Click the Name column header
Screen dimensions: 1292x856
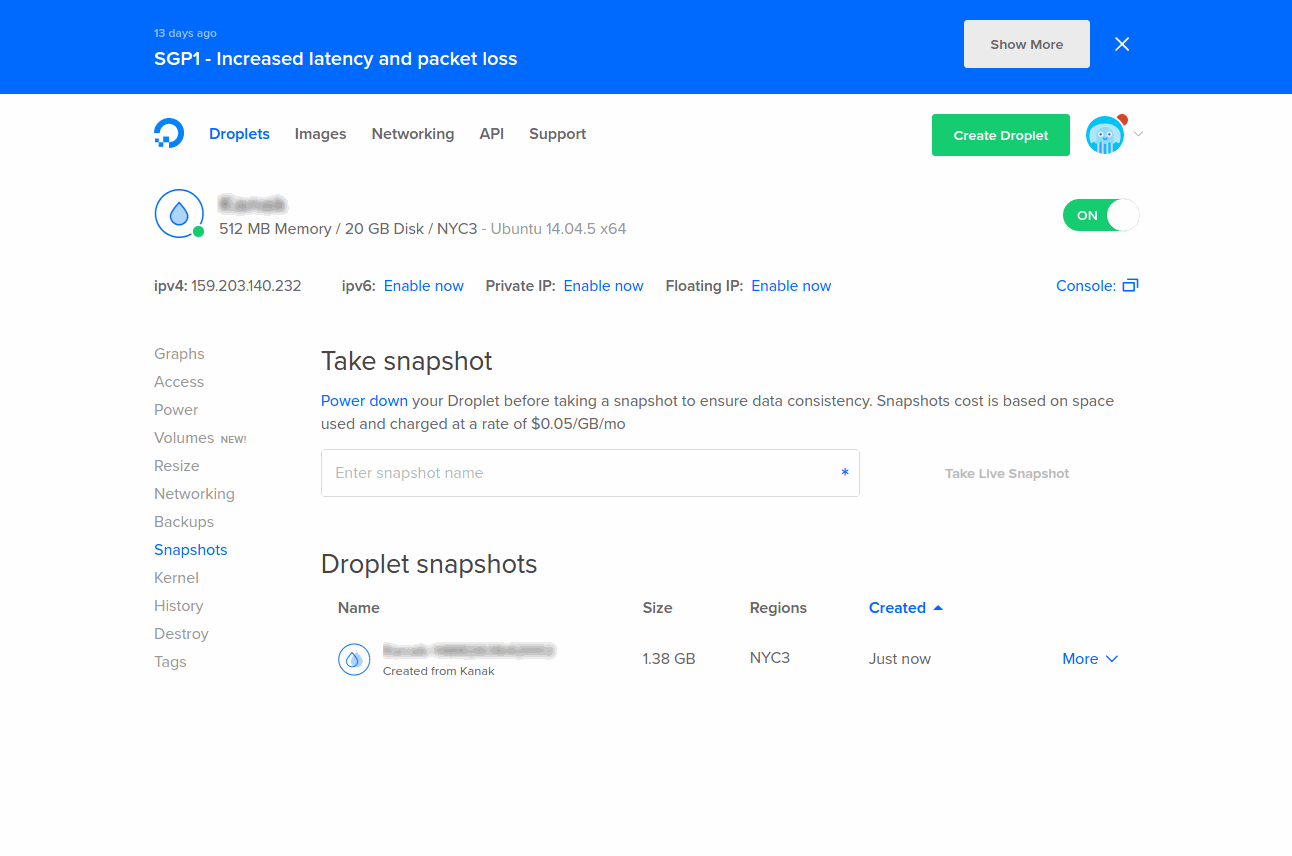coord(359,608)
